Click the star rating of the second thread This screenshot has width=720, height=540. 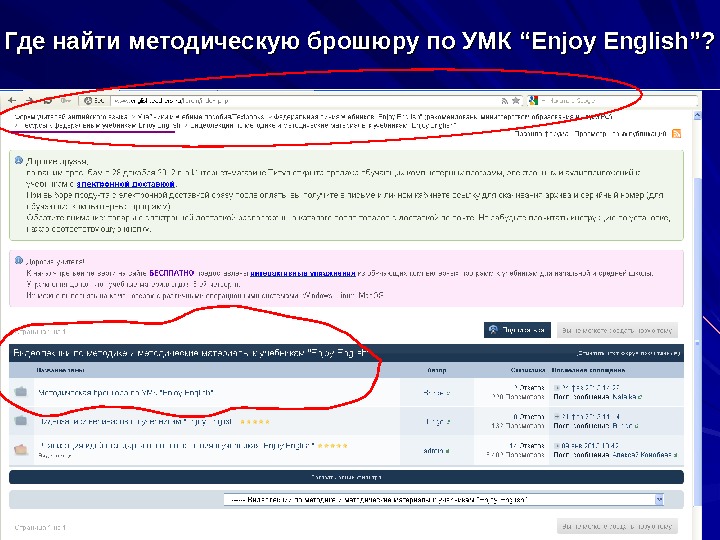[x=255, y=422]
